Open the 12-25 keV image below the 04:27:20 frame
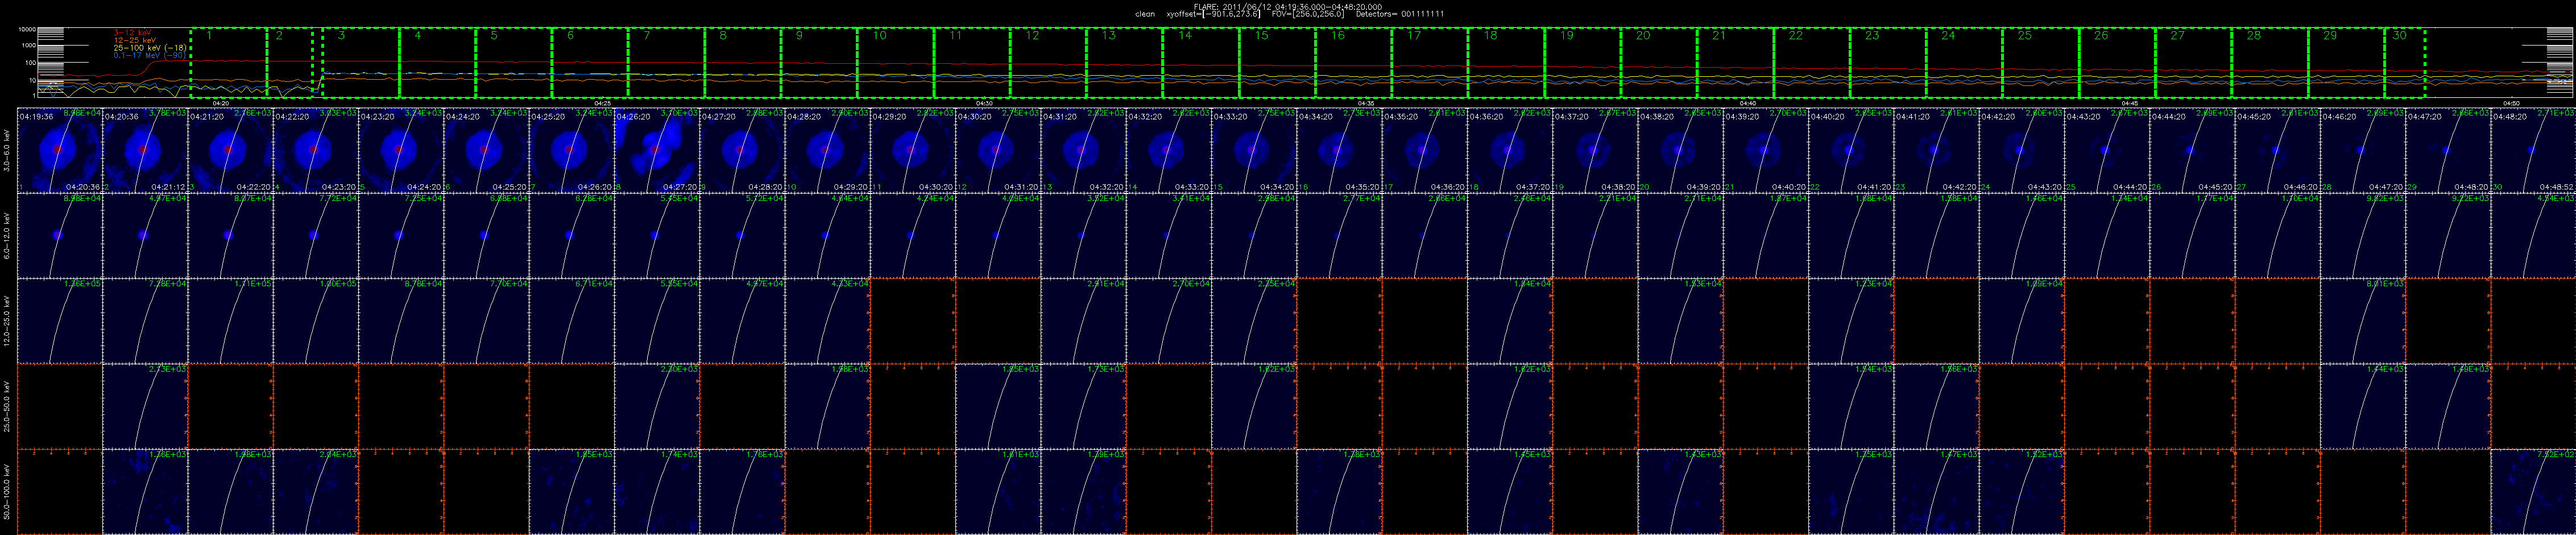 741,320
